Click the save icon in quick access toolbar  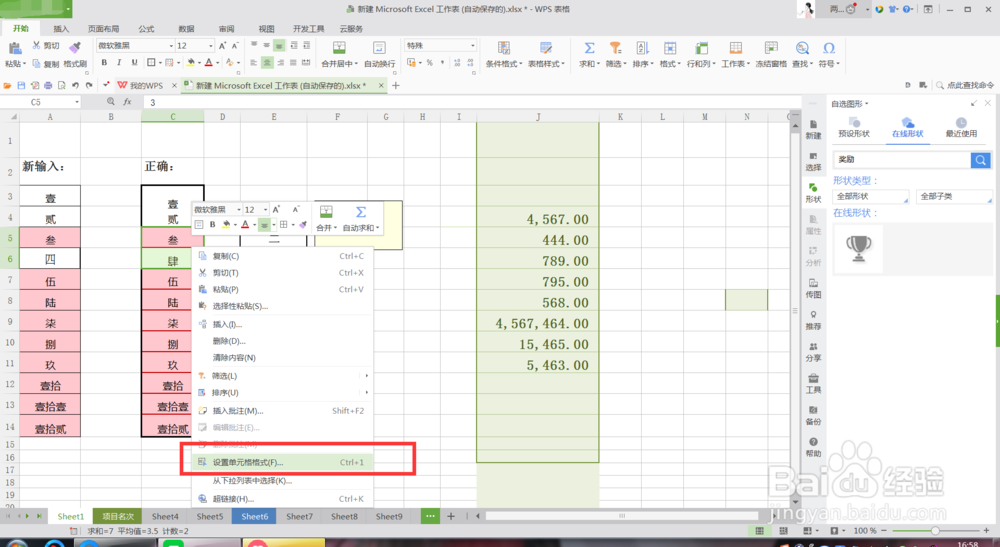pos(21,85)
